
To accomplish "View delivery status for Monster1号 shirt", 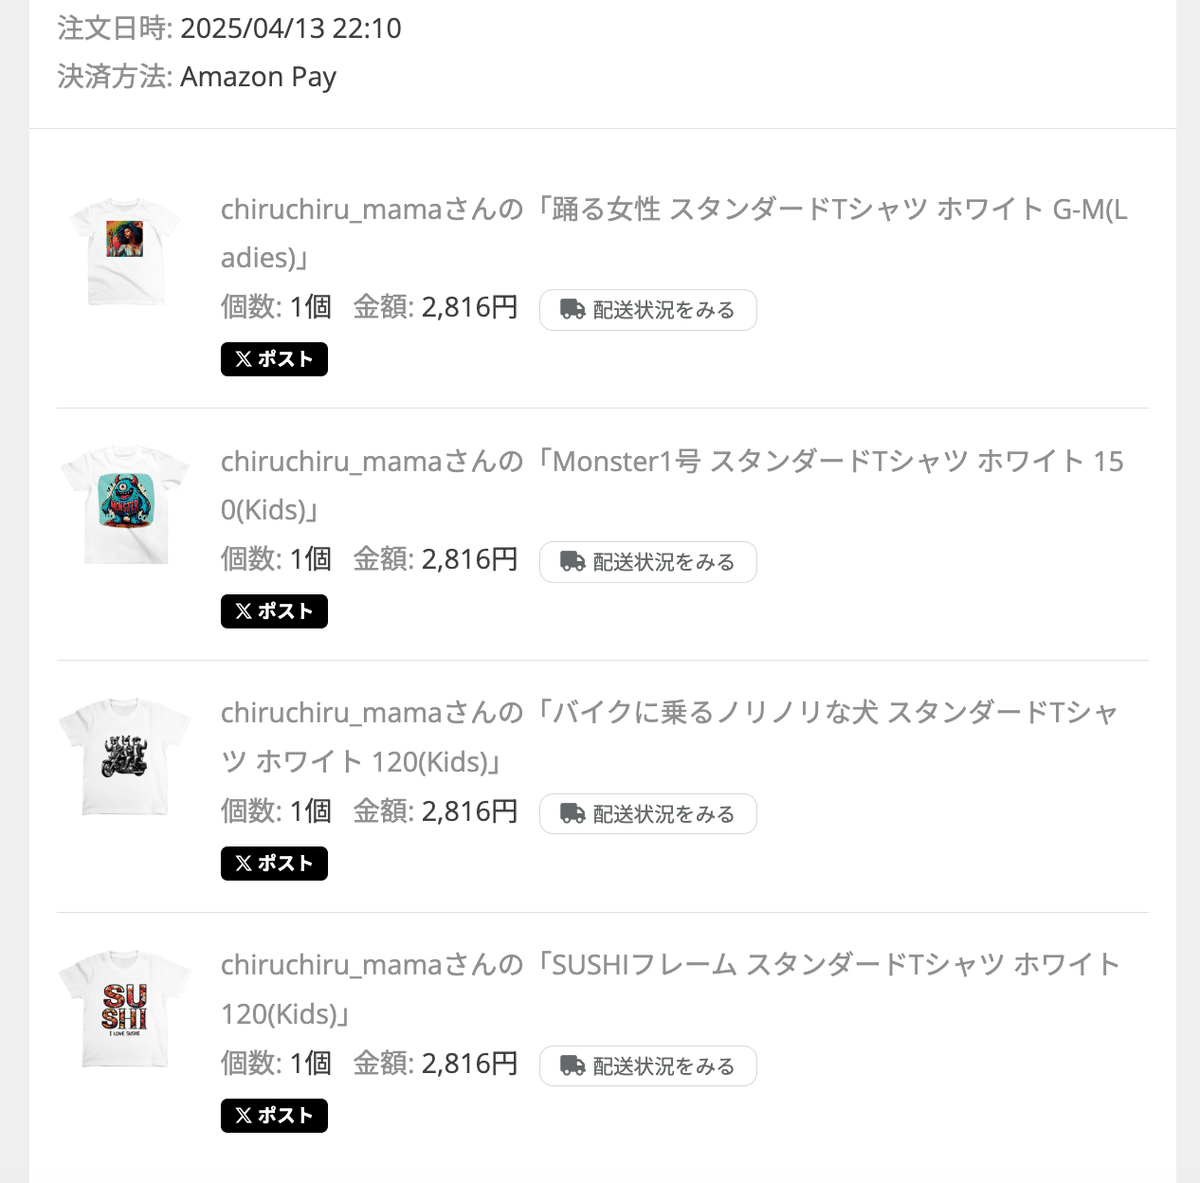I will pyautogui.click(x=648, y=562).
